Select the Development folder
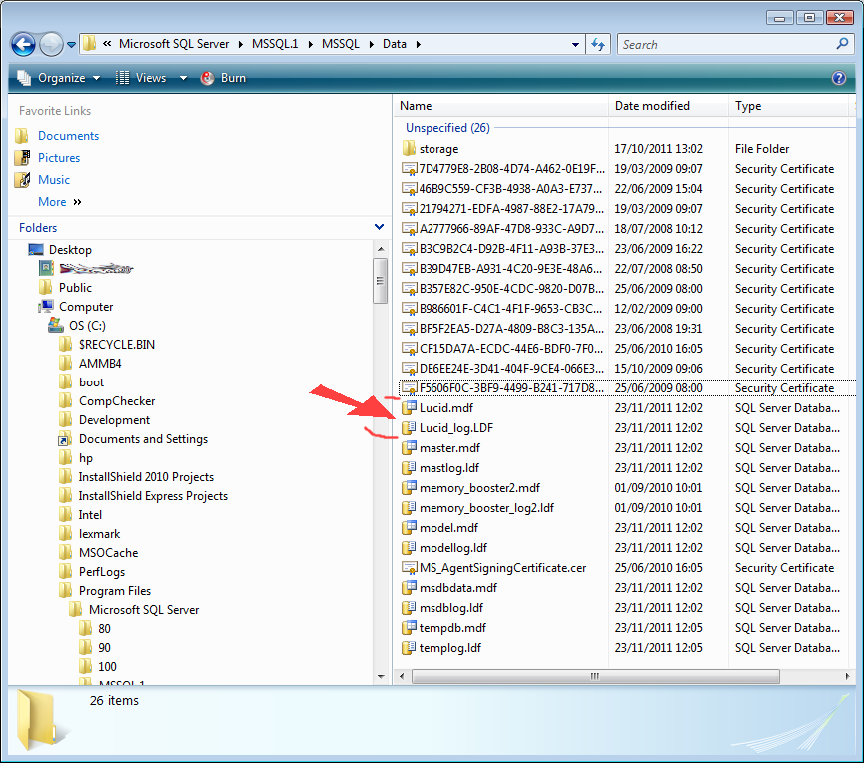This screenshot has height=763, width=864. pos(114,420)
